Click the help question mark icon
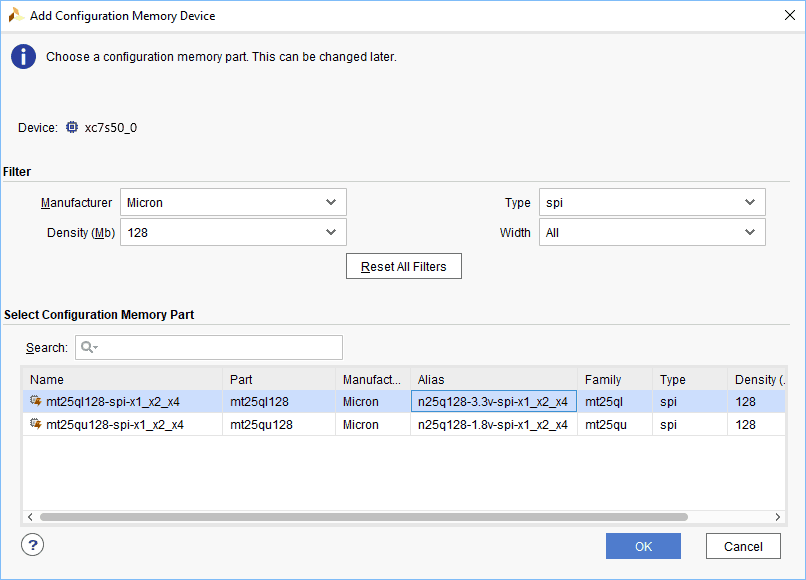This screenshot has height=580, width=806. [33, 545]
